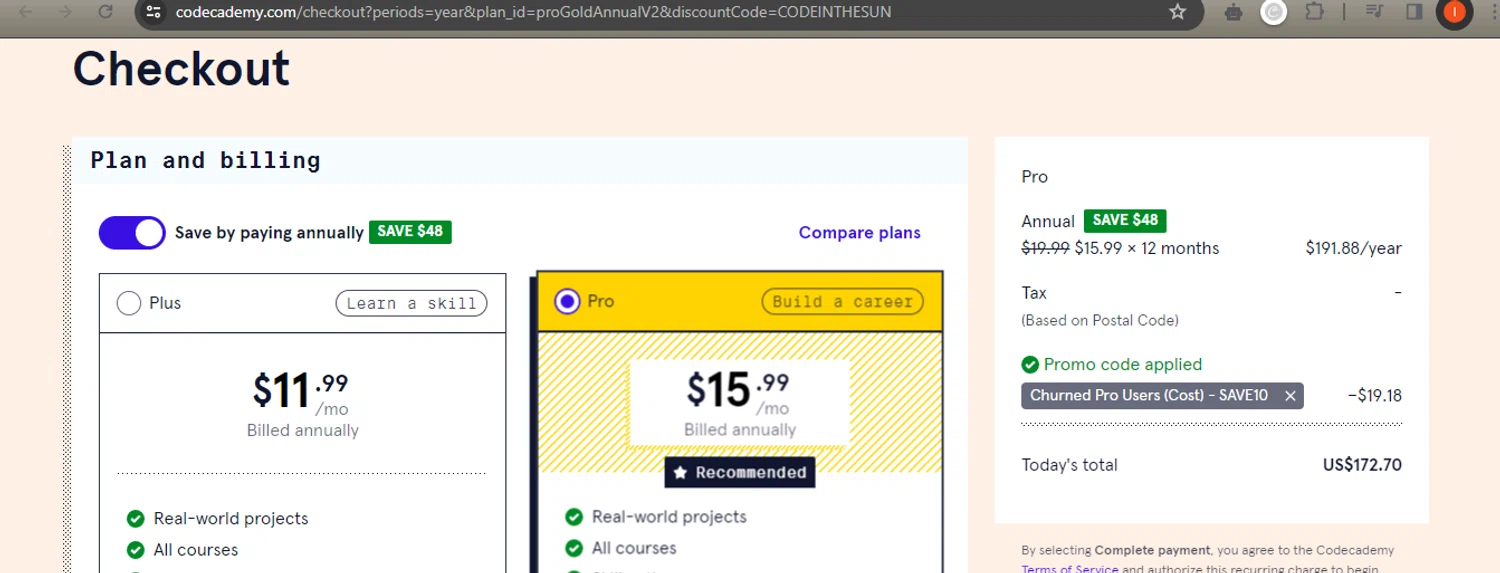Click the Pro card Real-world projects checkmark
This screenshot has height=573, width=1500.
pos(574,516)
